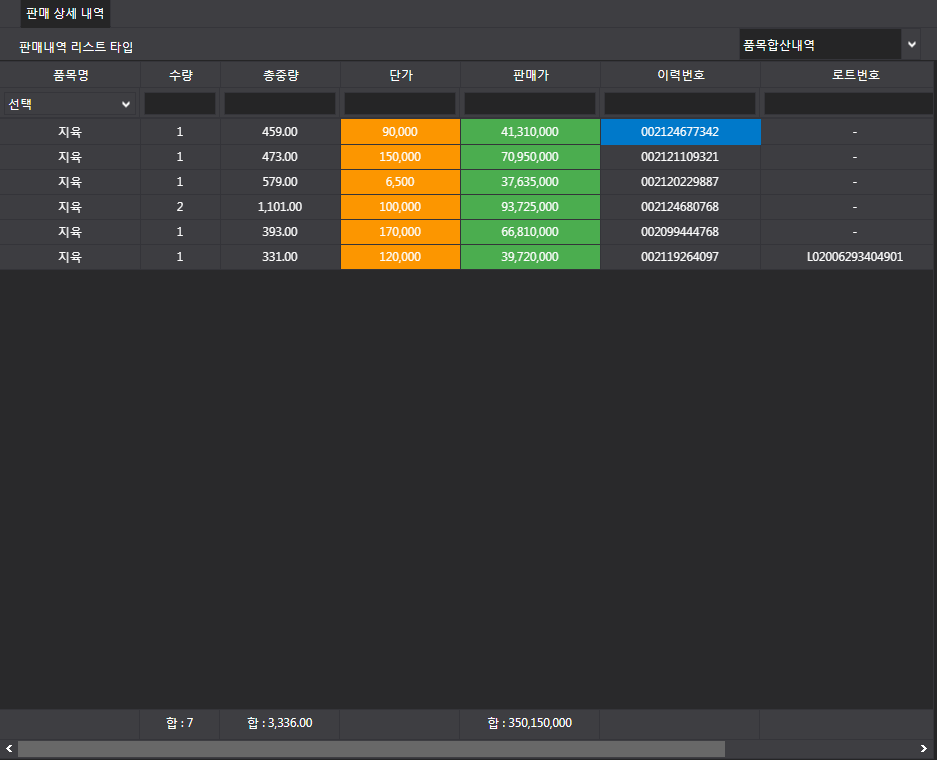Image resolution: width=937 pixels, height=760 pixels.
Task: Click the 합 : 350,150,000 sales total
Action: [x=530, y=723]
